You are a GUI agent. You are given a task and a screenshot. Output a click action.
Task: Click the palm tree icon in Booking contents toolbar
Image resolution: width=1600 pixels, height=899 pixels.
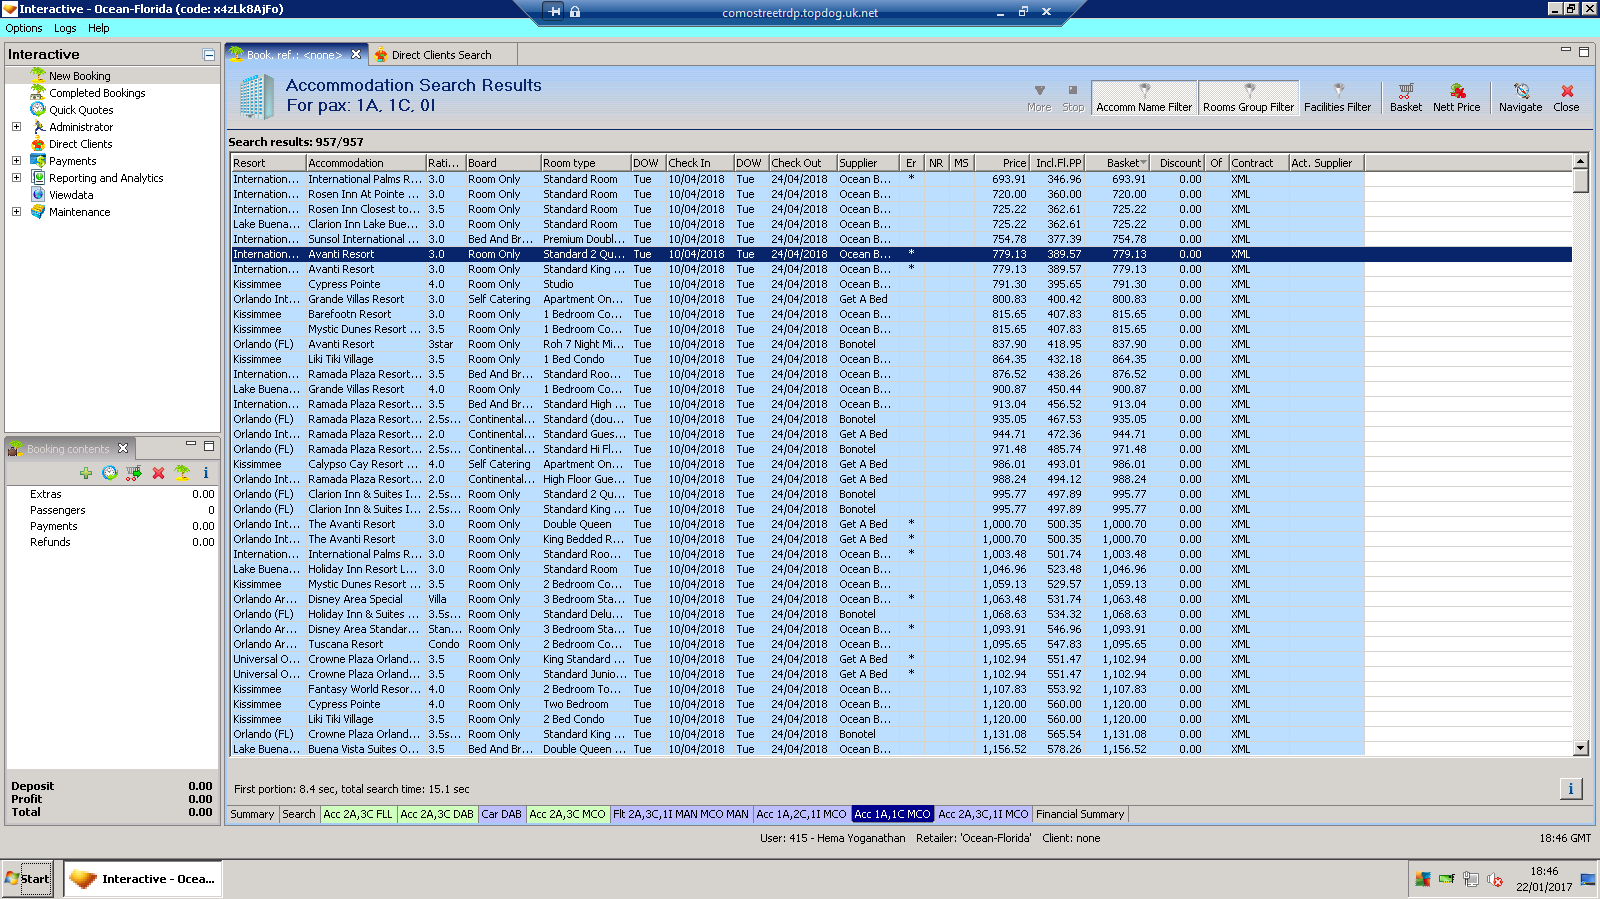coord(182,473)
